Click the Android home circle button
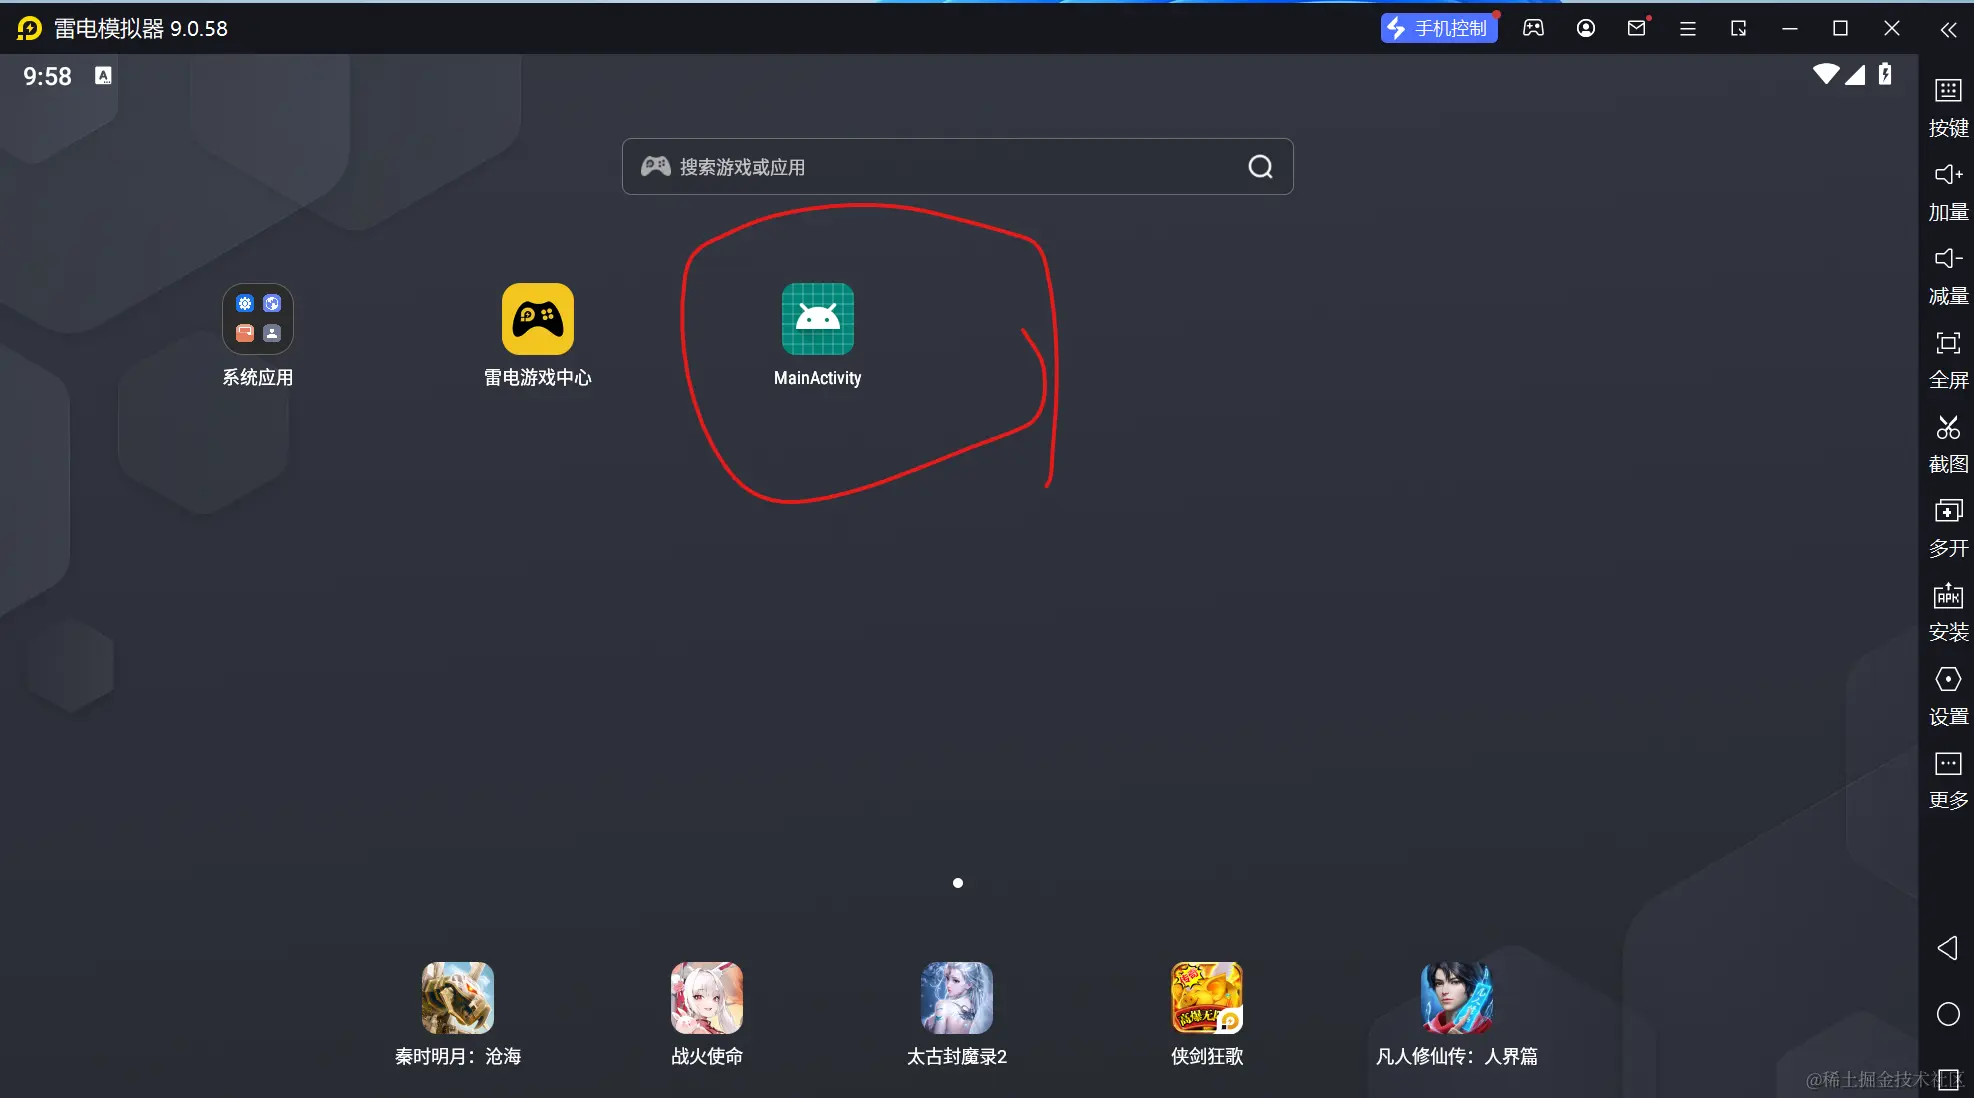The height and width of the screenshot is (1098, 1974). pyautogui.click(x=1948, y=1014)
